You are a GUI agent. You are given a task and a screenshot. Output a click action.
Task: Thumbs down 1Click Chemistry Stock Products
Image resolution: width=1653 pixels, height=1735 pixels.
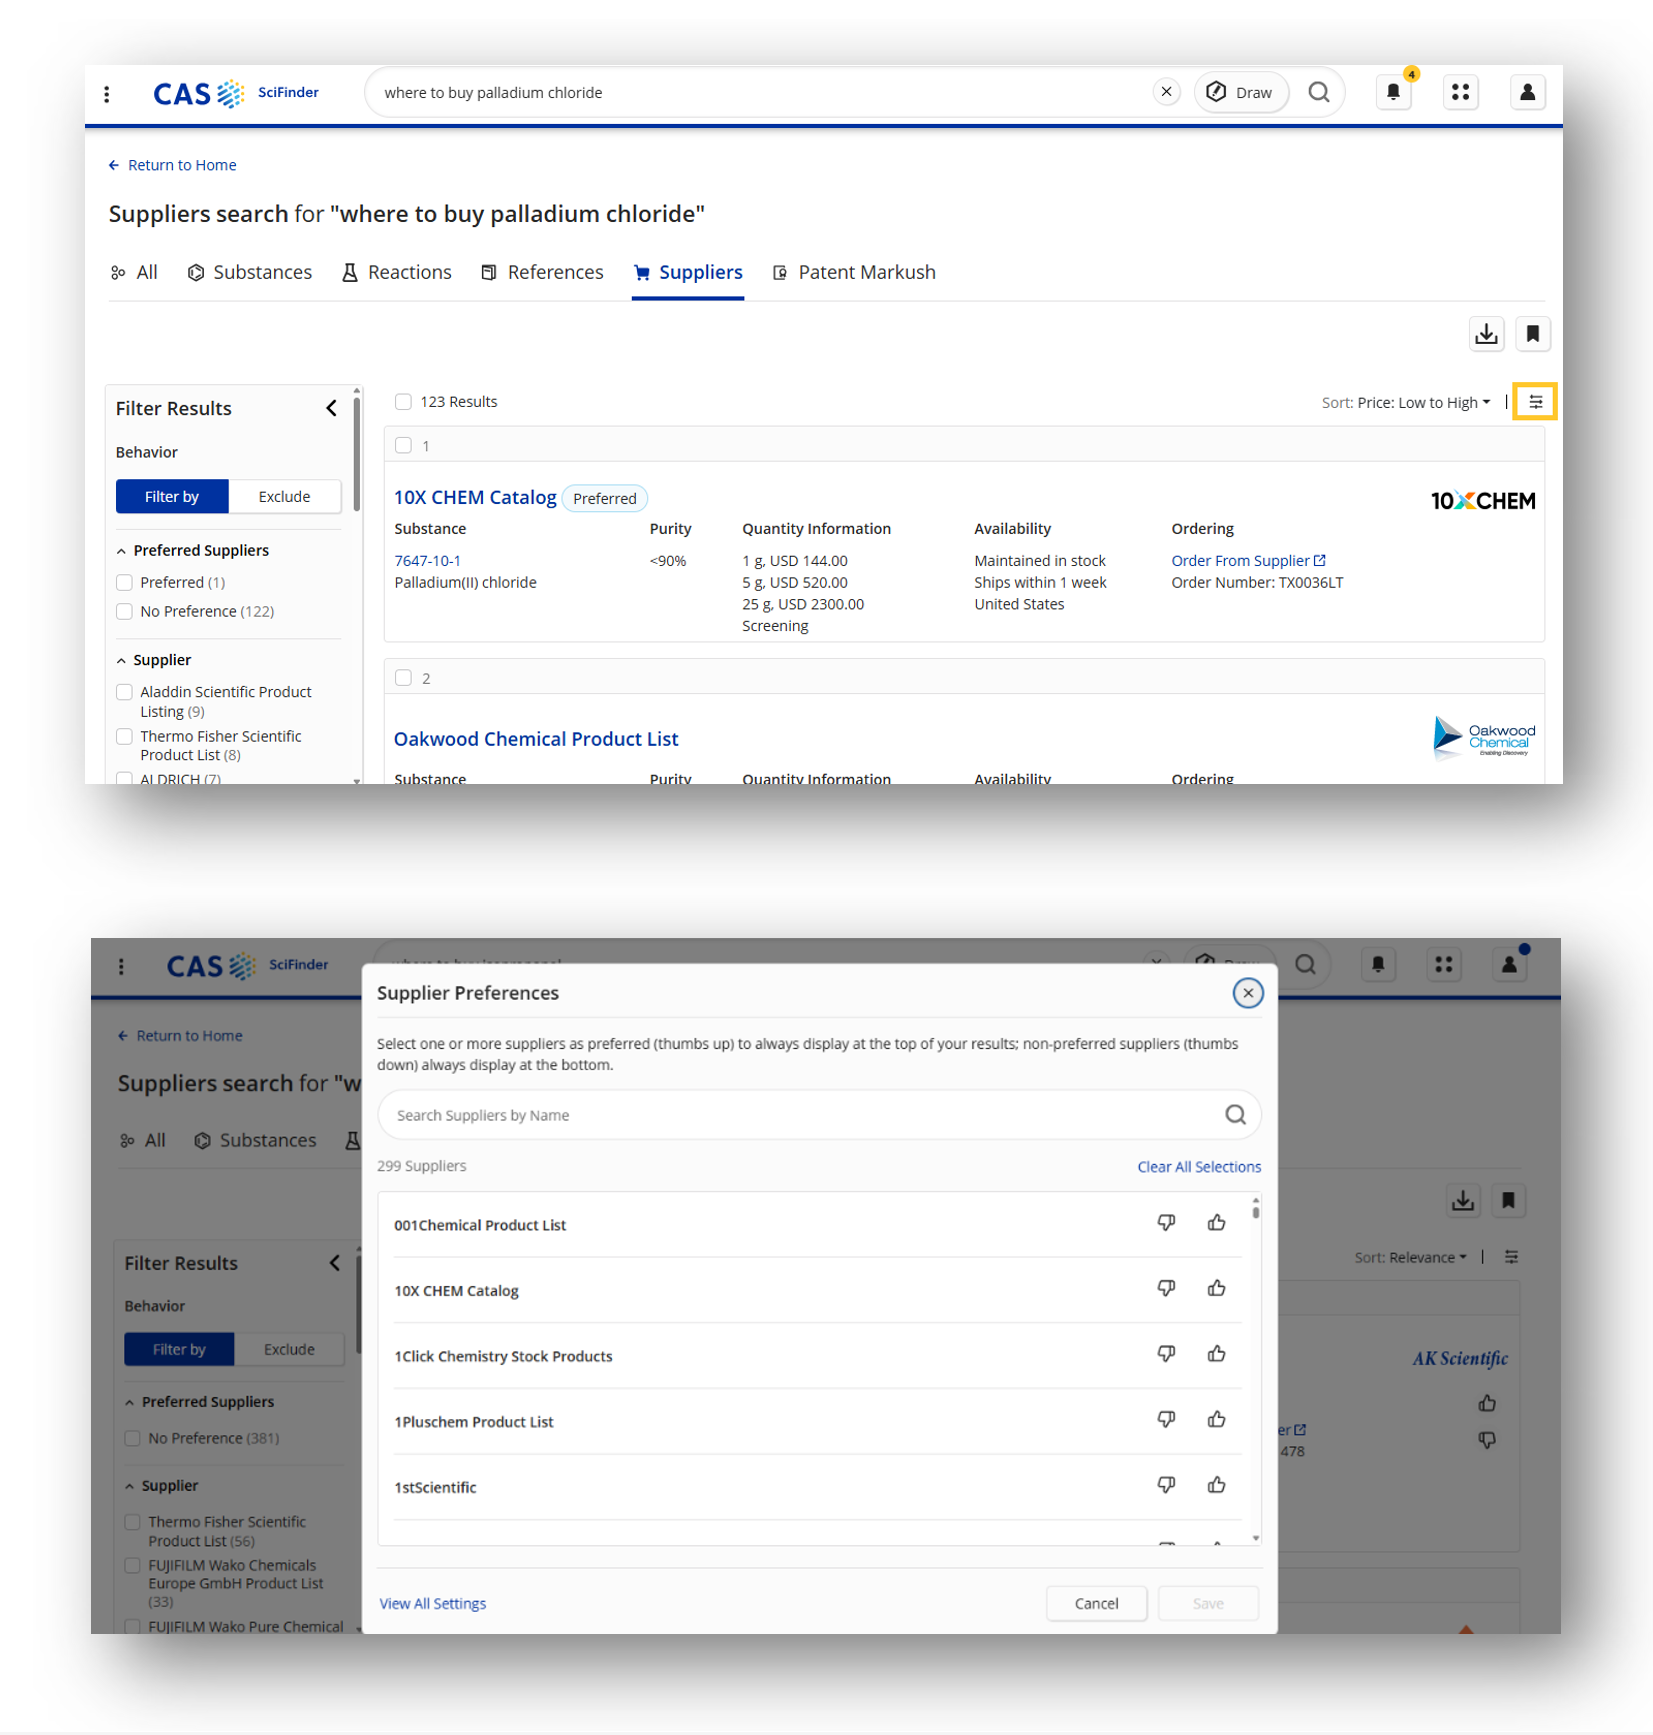click(x=1166, y=1354)
